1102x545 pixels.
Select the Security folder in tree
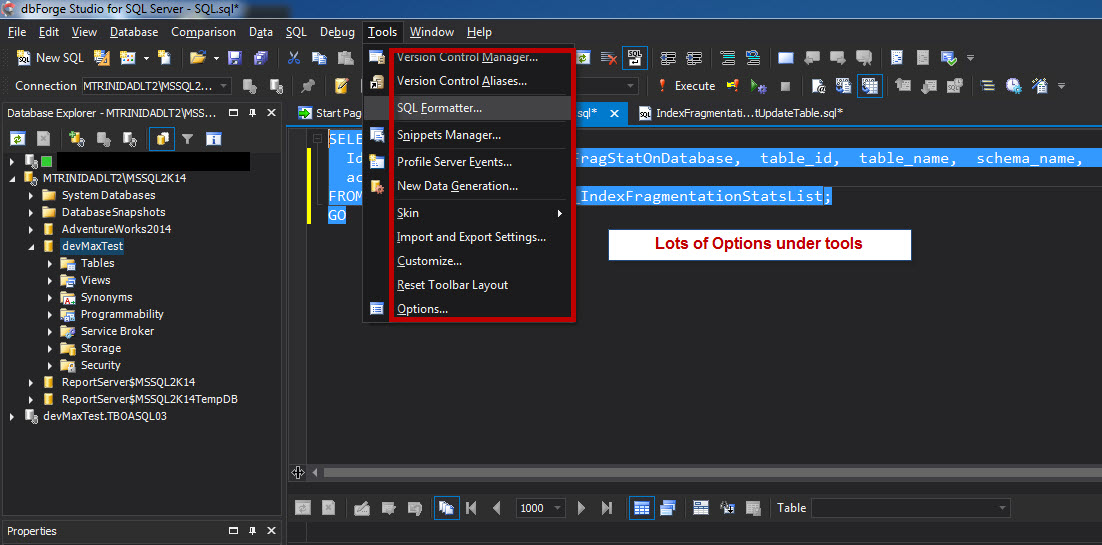pos(101,365)
